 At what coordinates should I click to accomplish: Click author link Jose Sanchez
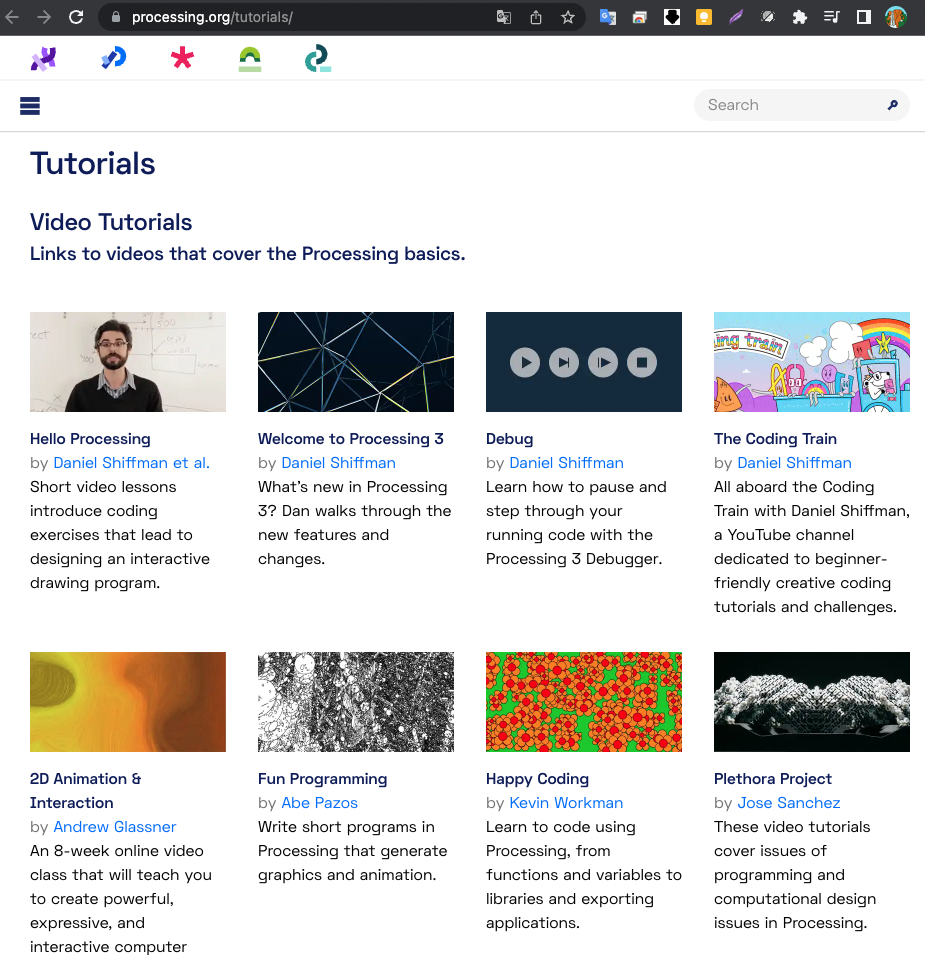click(789, 803)
